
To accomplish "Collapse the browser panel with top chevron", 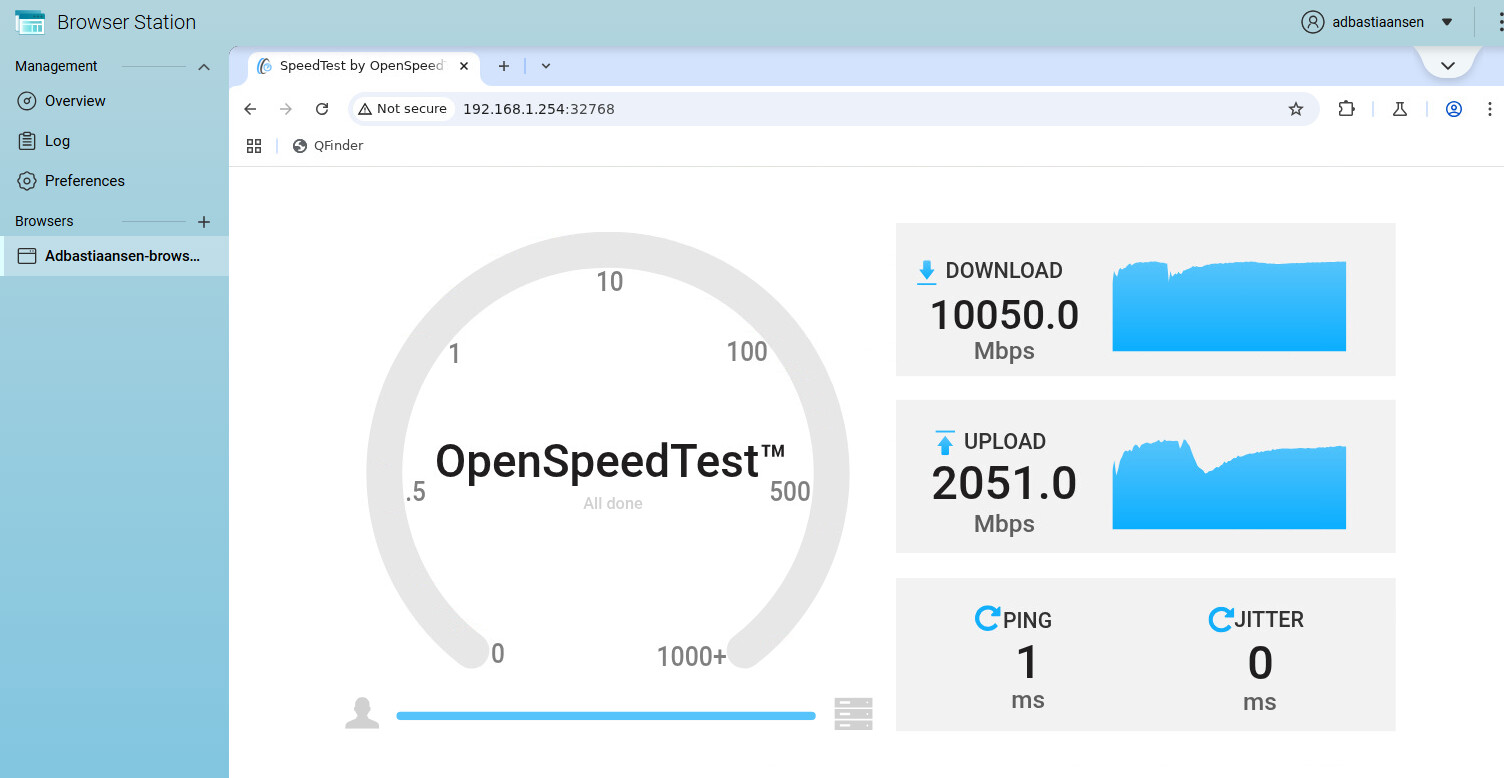I will click(1447, 66).
